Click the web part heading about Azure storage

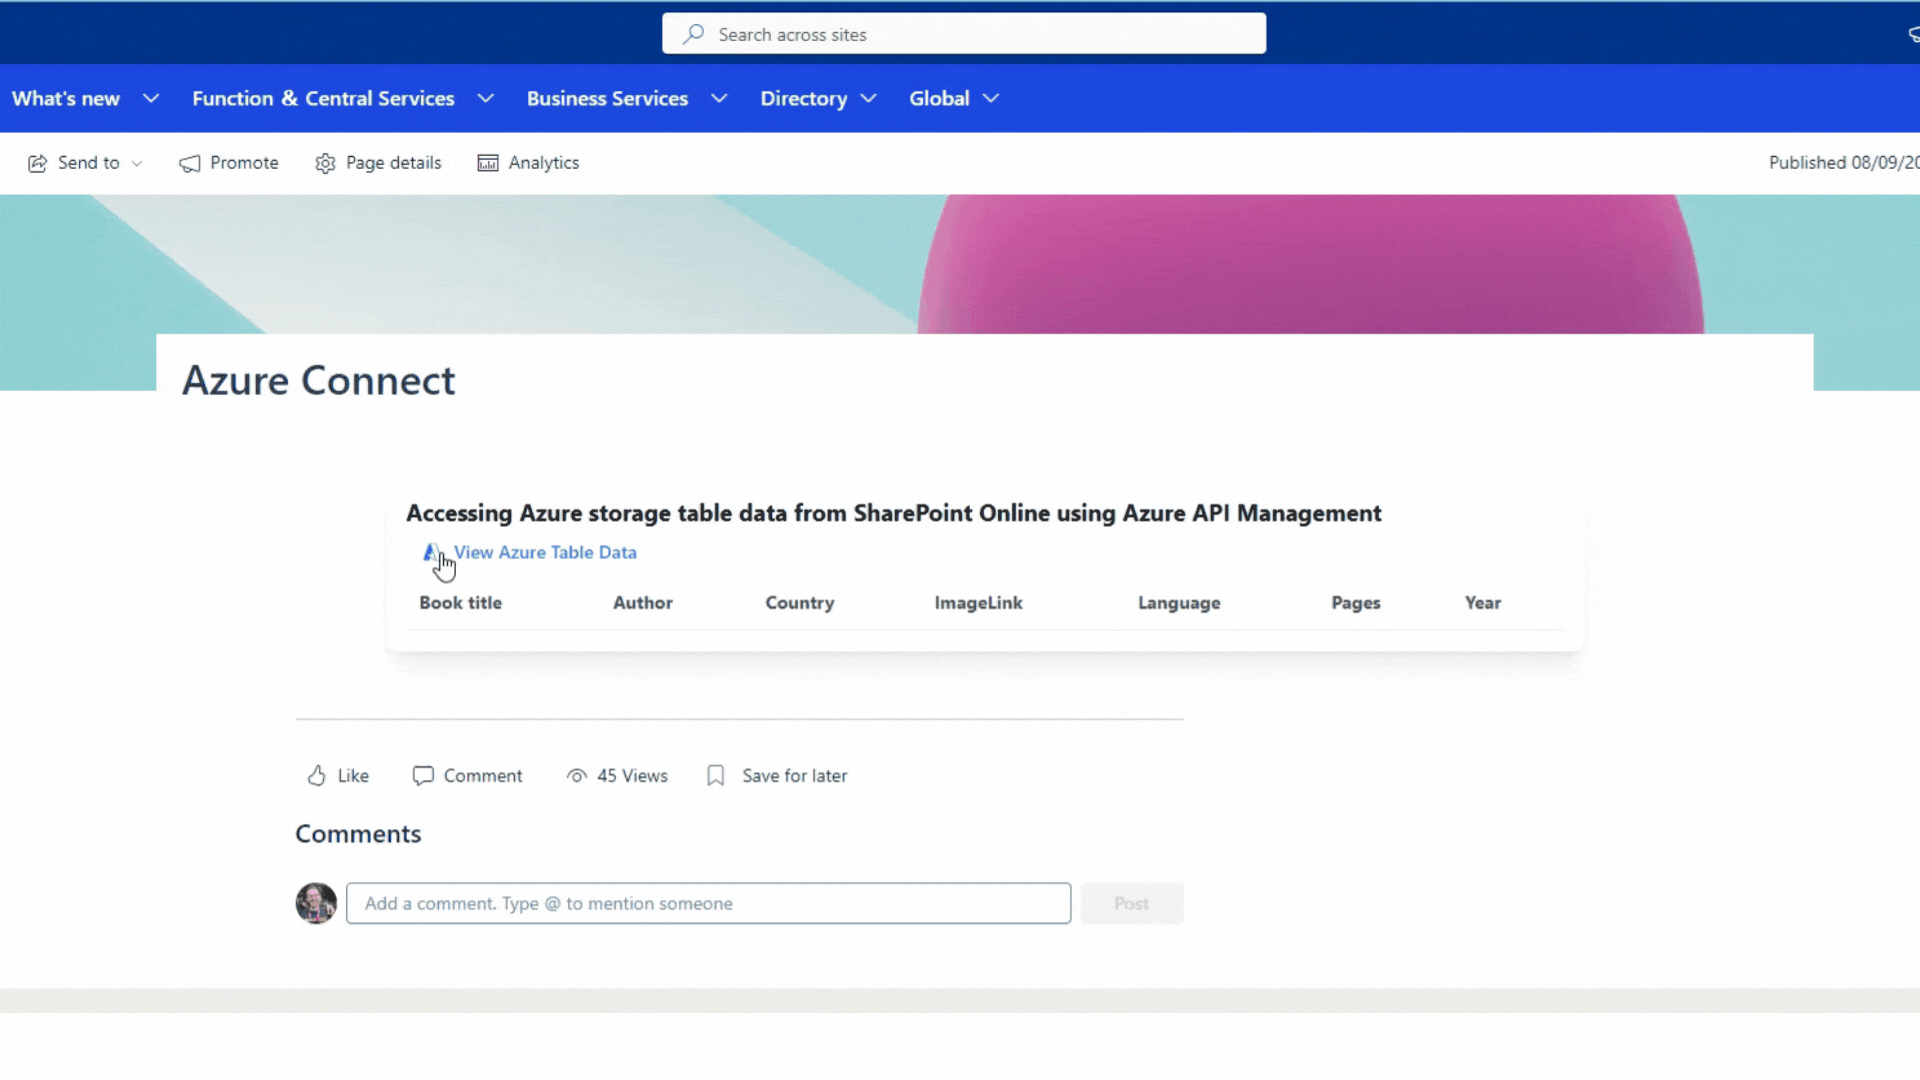893,513
